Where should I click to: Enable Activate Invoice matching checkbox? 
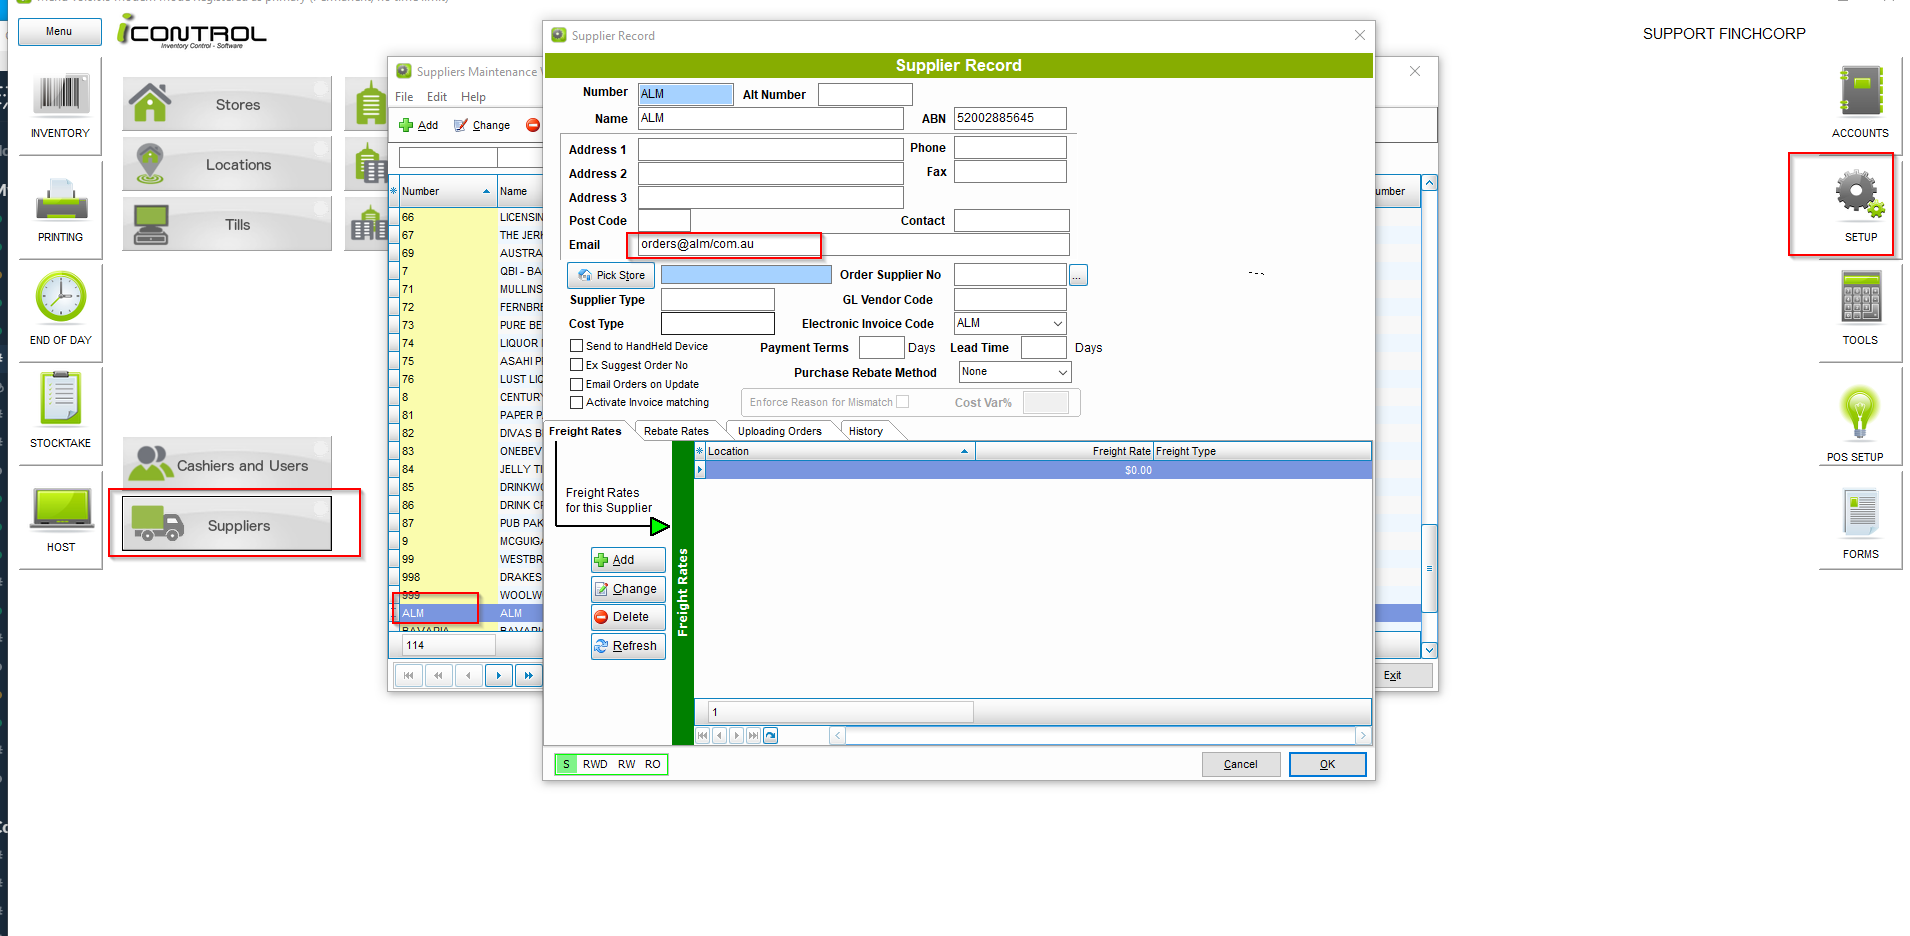pos(576,403)
